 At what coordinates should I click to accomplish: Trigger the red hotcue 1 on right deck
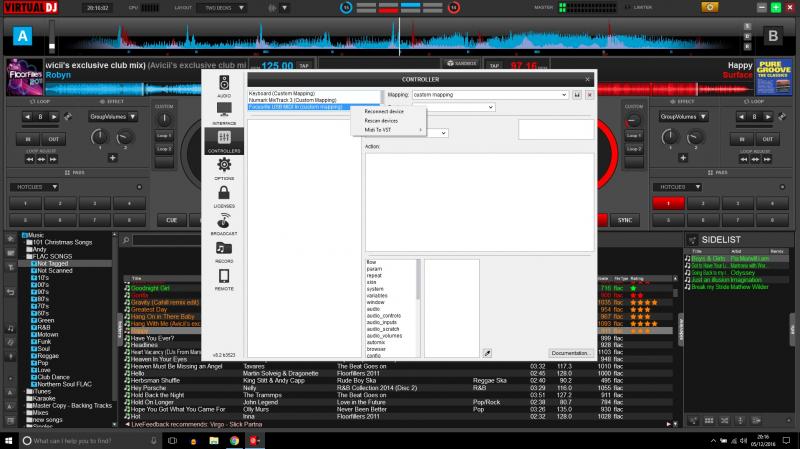pos(668,204)
